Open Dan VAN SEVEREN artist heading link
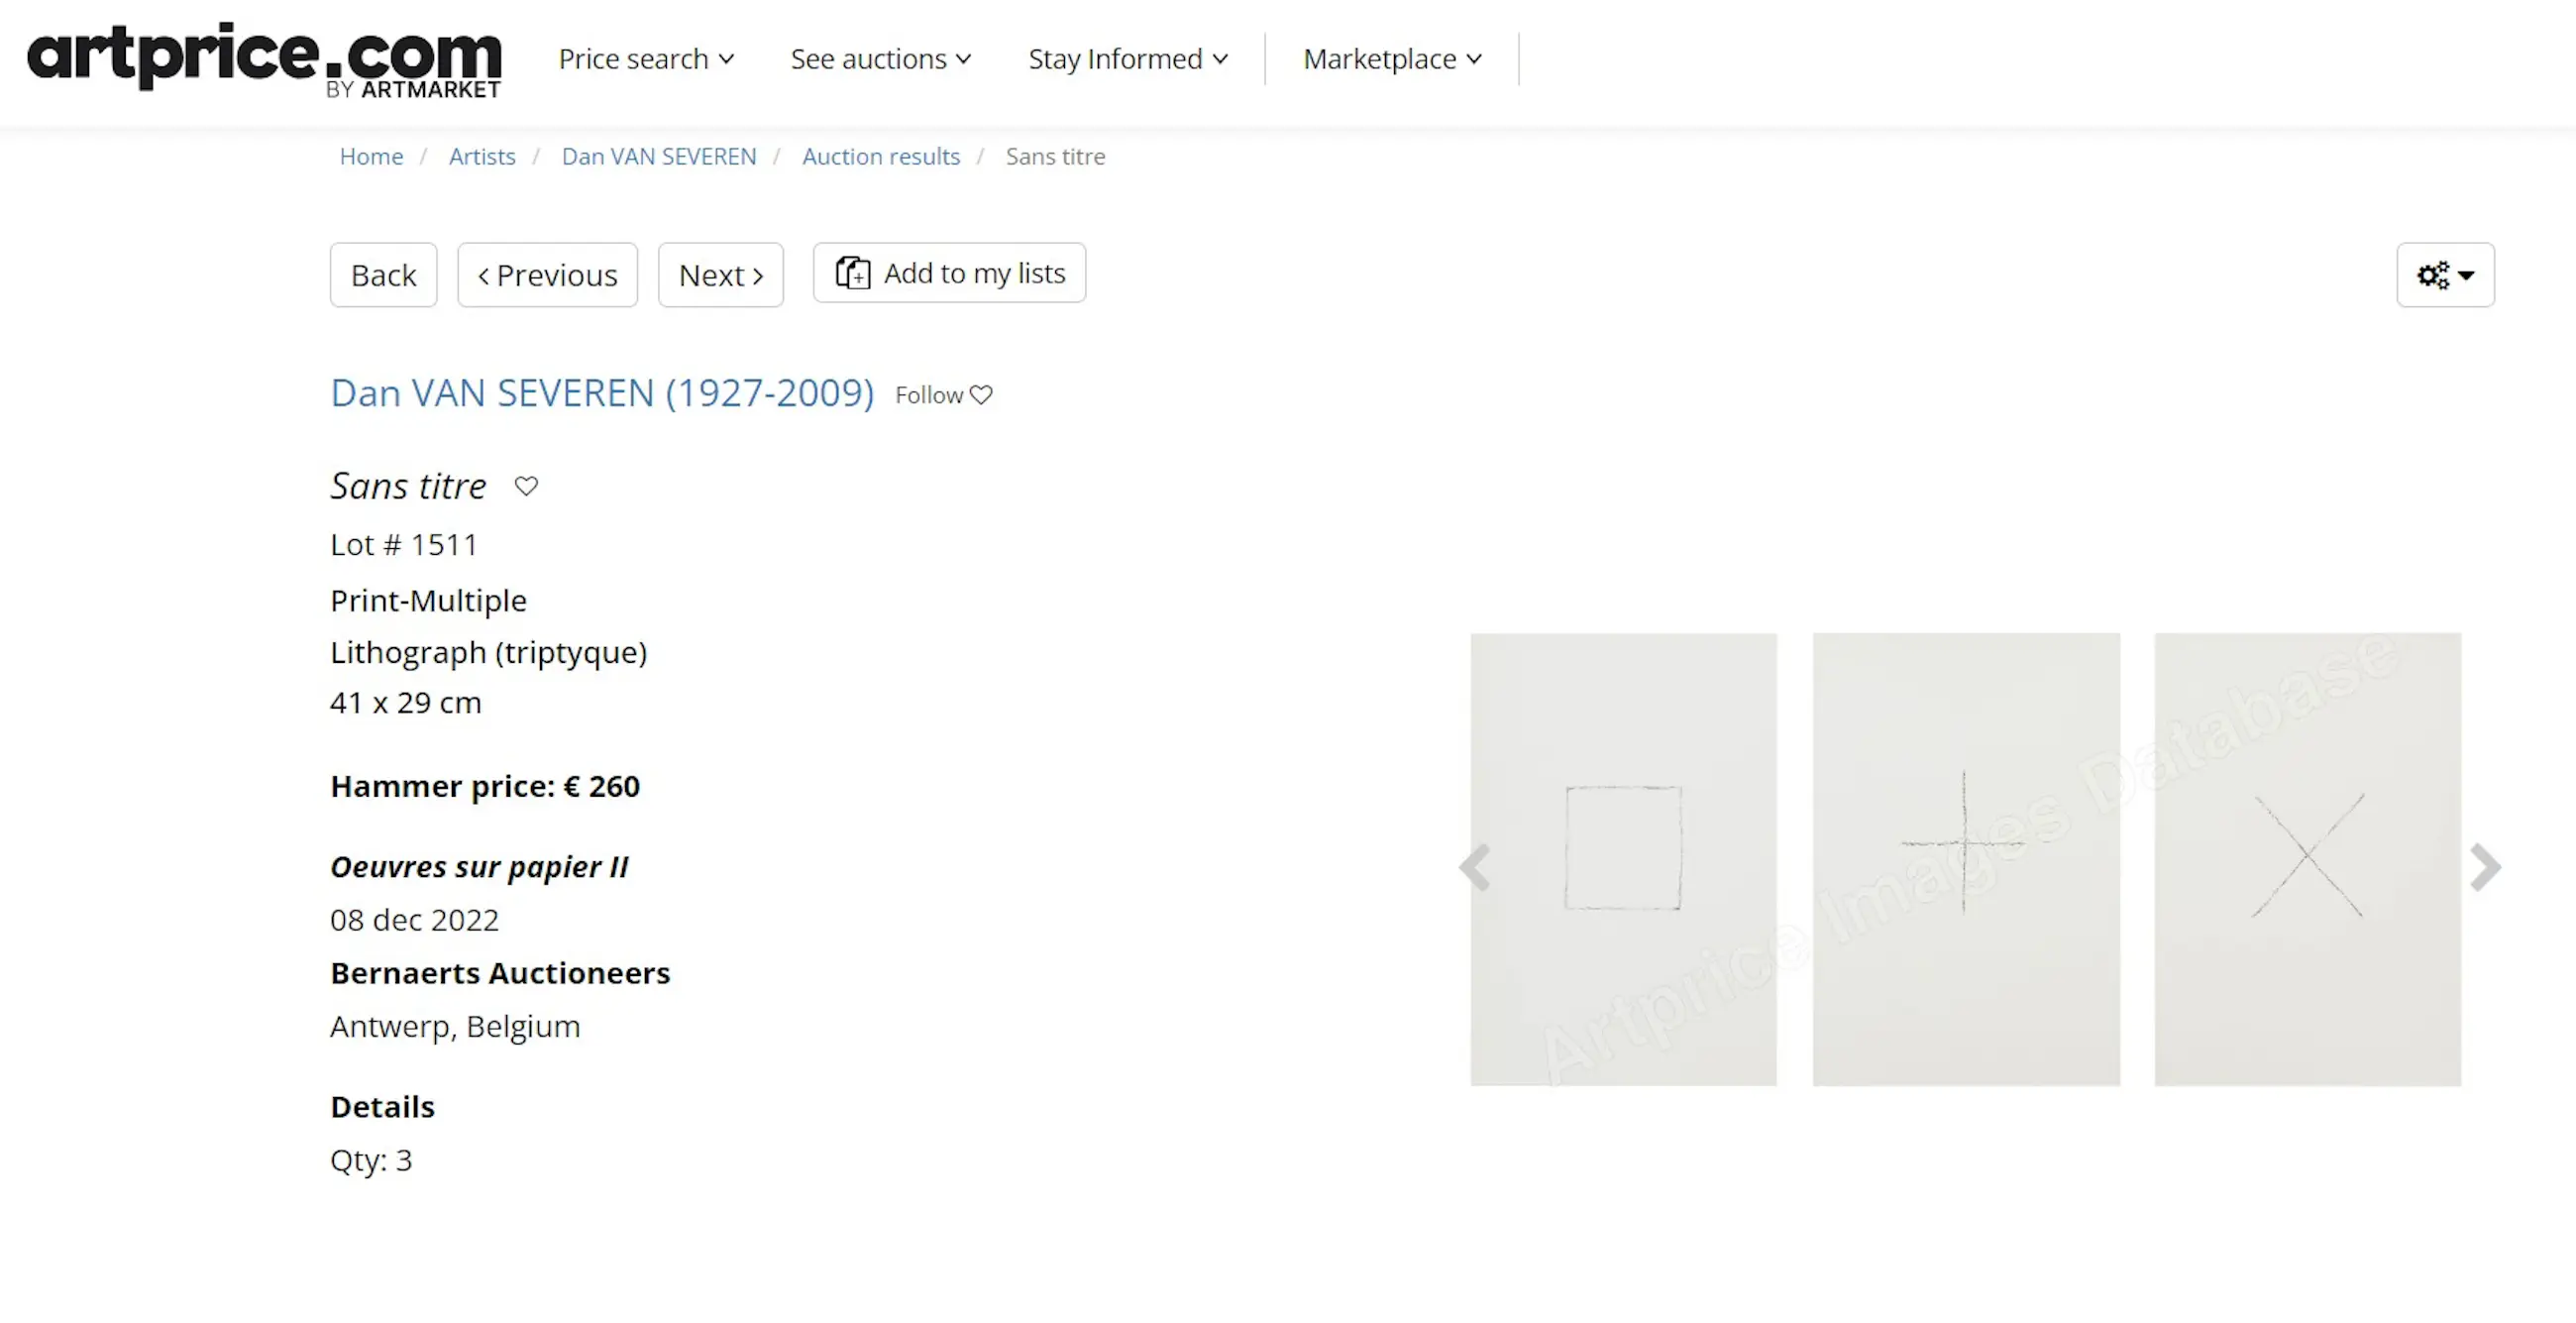The width and height of the screenshot is (2576, 1323). tap(602, 393)
